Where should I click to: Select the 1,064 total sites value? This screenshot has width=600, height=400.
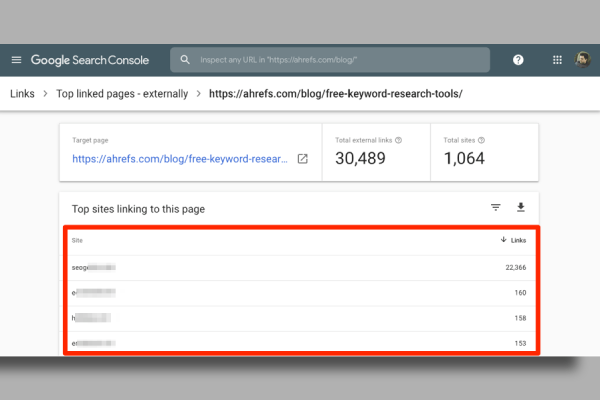pyautogui.click(x=464, y=158)
